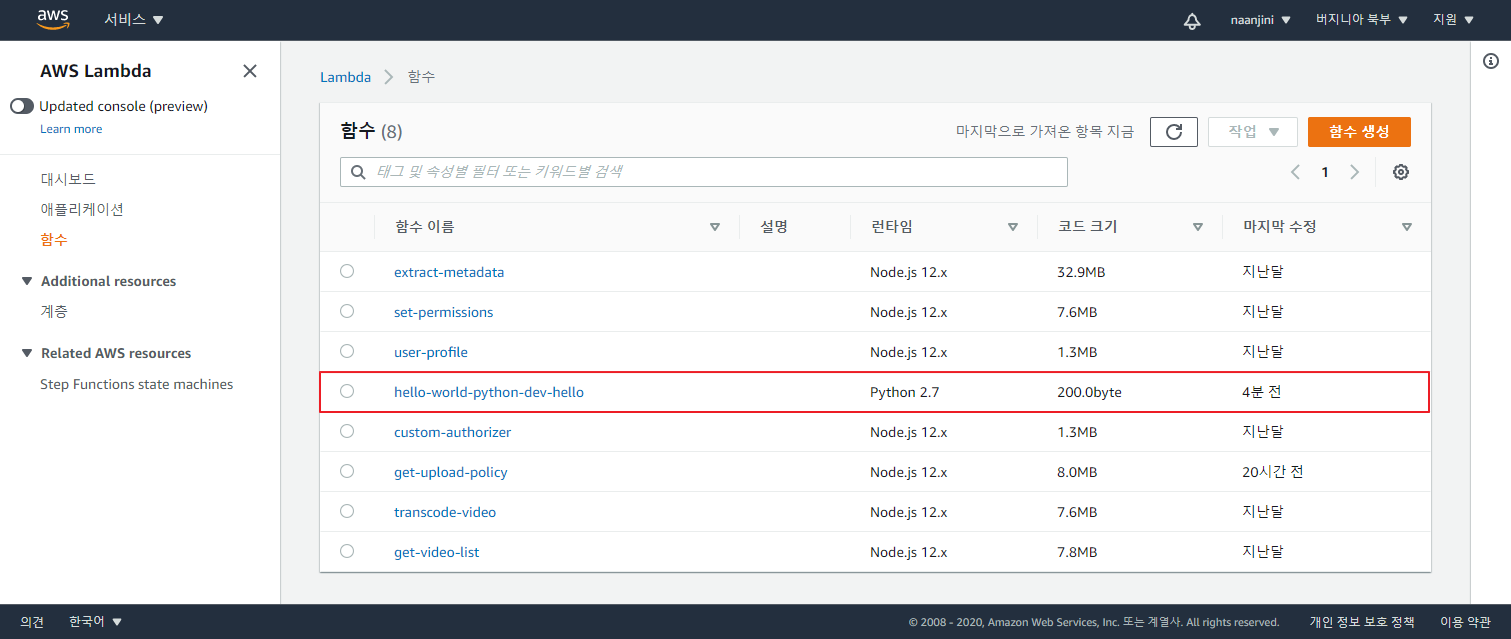Click 32.9MB code size cell
Image resolution: width=1511 pixels, height=639 pixels.
(x=1081, y=272)
